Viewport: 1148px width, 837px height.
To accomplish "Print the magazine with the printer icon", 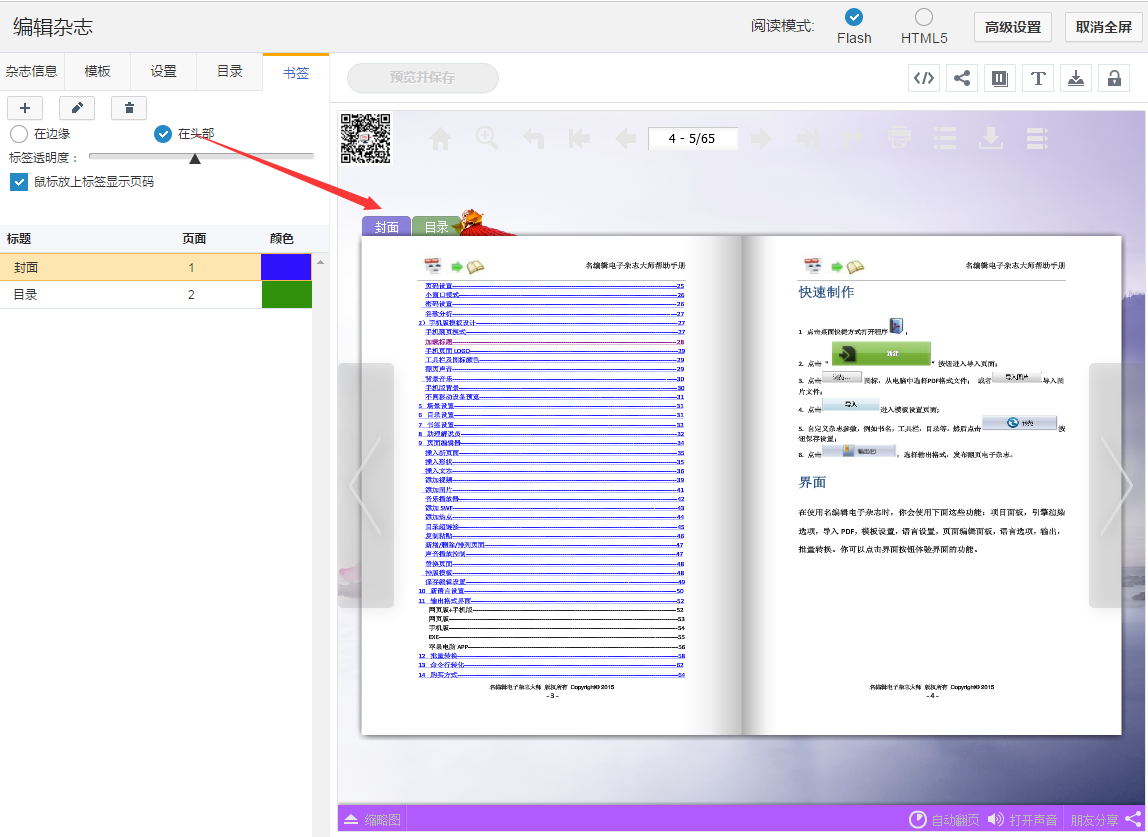I will click(x=900, y=138).
